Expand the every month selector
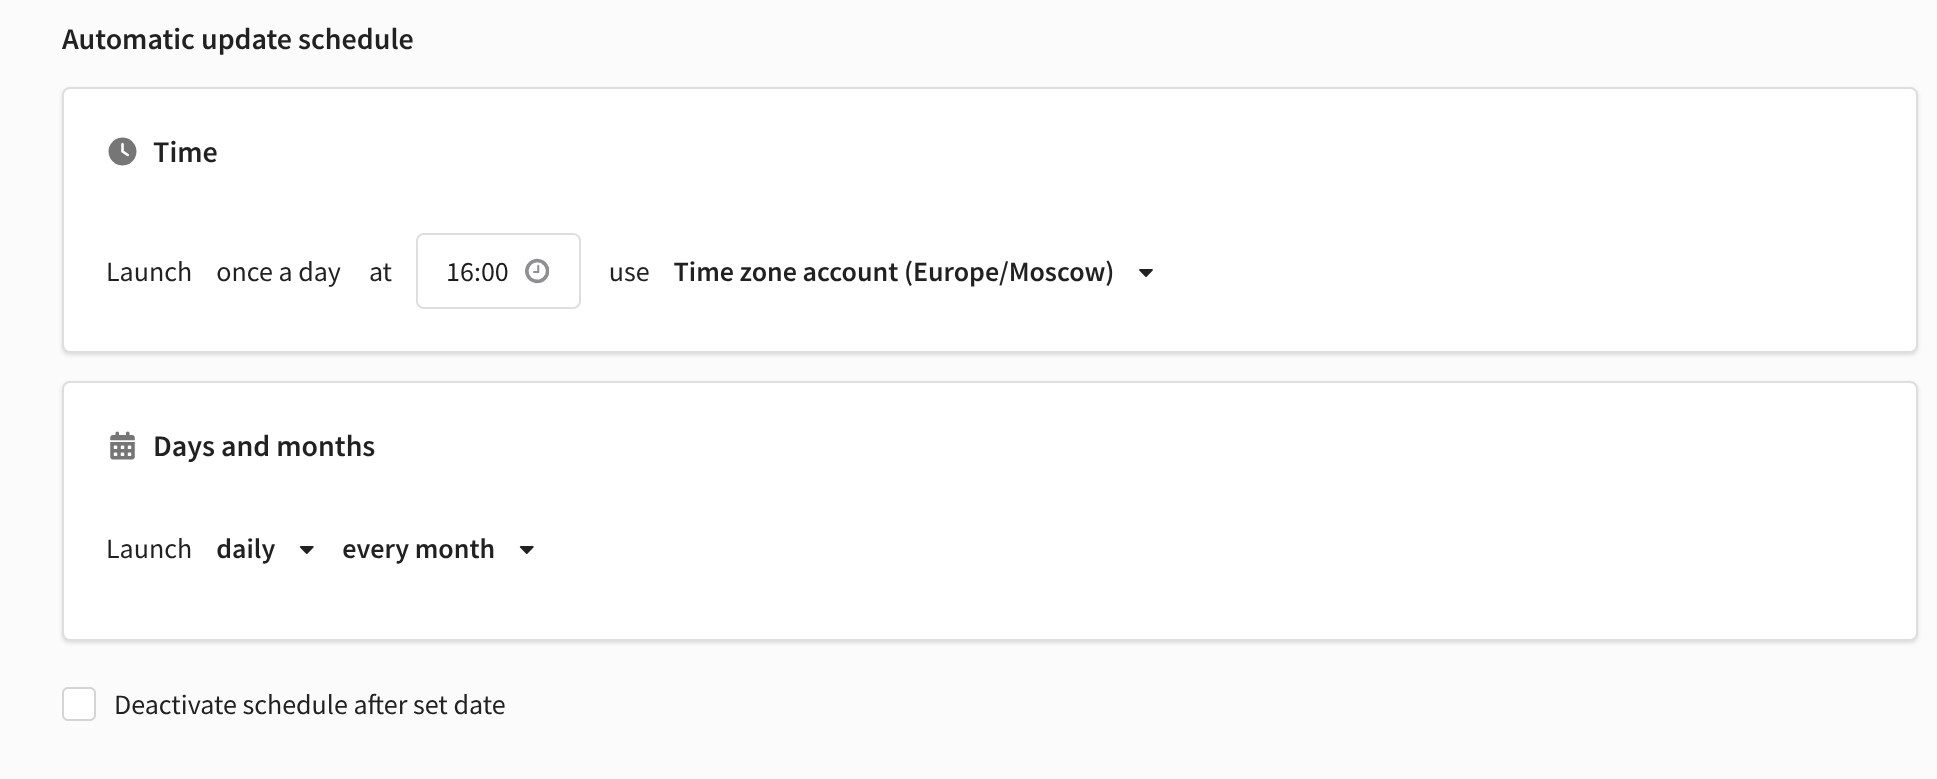Image resolution: width=1937 pixels, height=779 pixels. pos(418,549)
